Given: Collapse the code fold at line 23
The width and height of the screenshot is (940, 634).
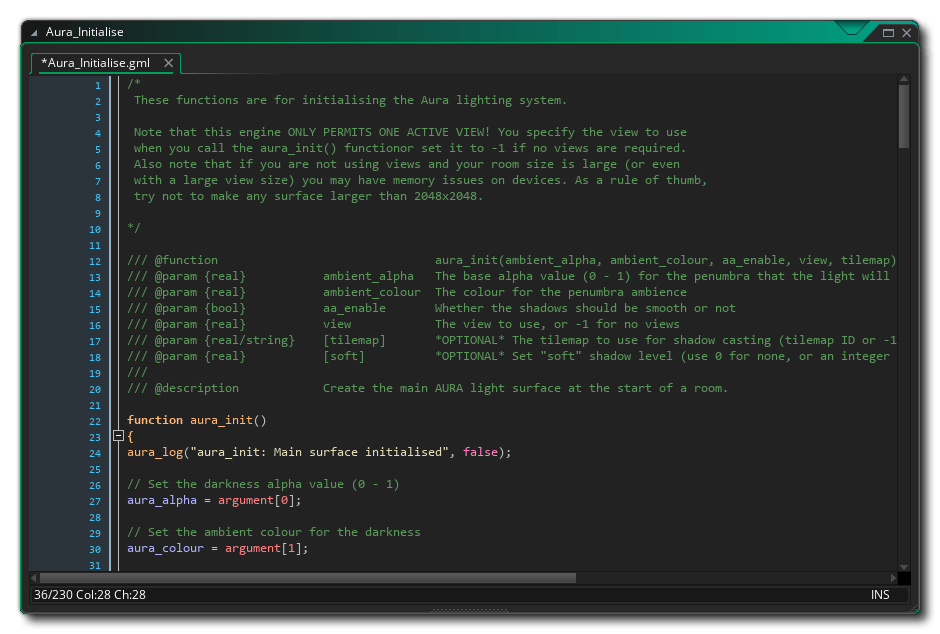Looking at the screenshot, I should click(118, 436).
